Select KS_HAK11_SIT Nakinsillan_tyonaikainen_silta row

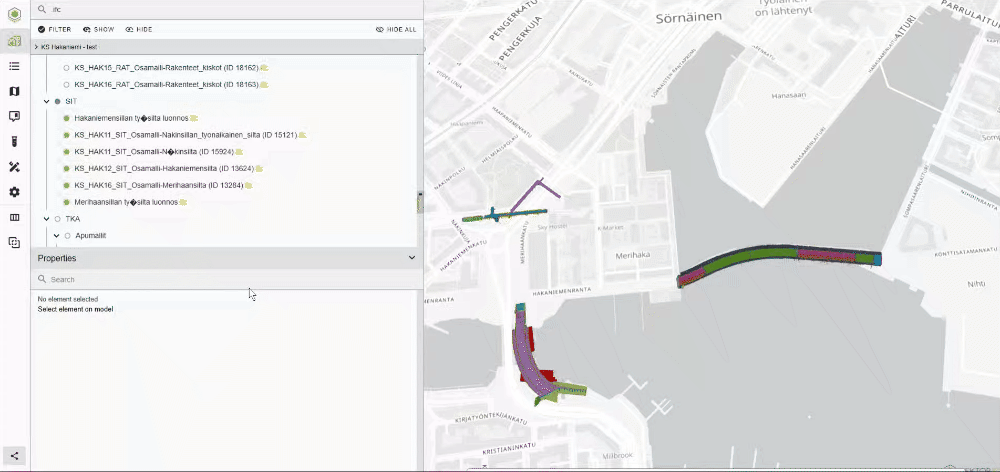coord(186,135)
